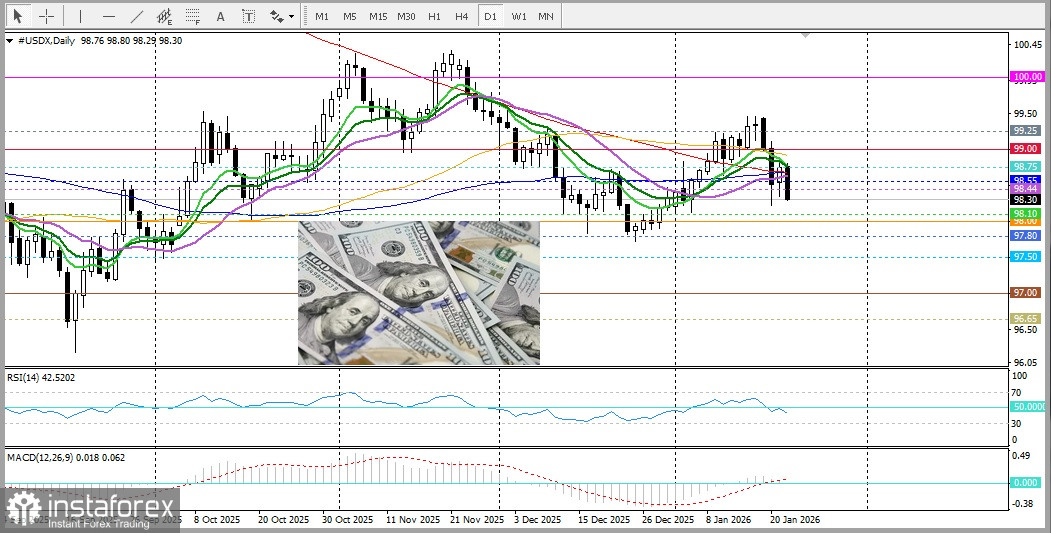The height and width of the screenshot is (533, 1051).
Task: Click the MACD(12,26,9) indicator label
Action: pos(66,458)
